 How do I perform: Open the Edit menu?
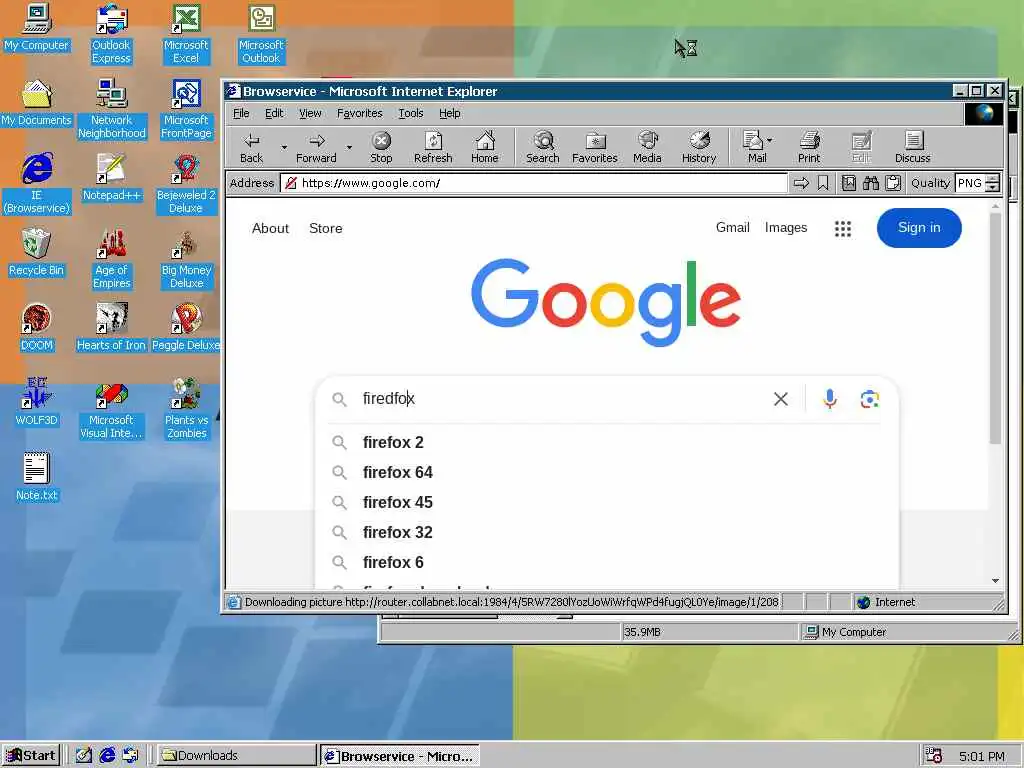coord(274,113)
